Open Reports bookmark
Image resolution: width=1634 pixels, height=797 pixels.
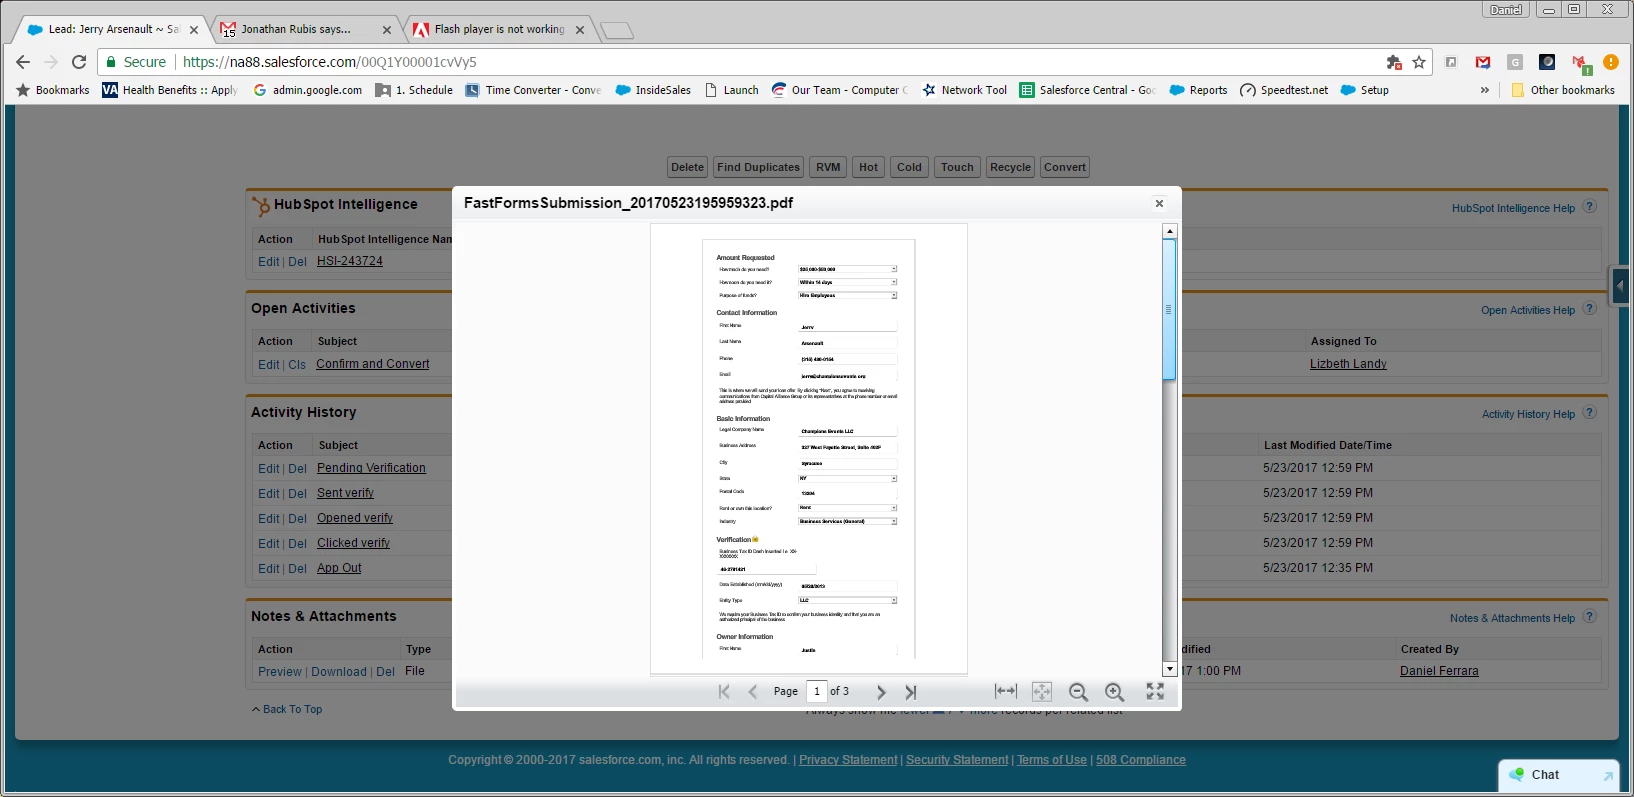pyautogui.click(x=1198, y=90)
